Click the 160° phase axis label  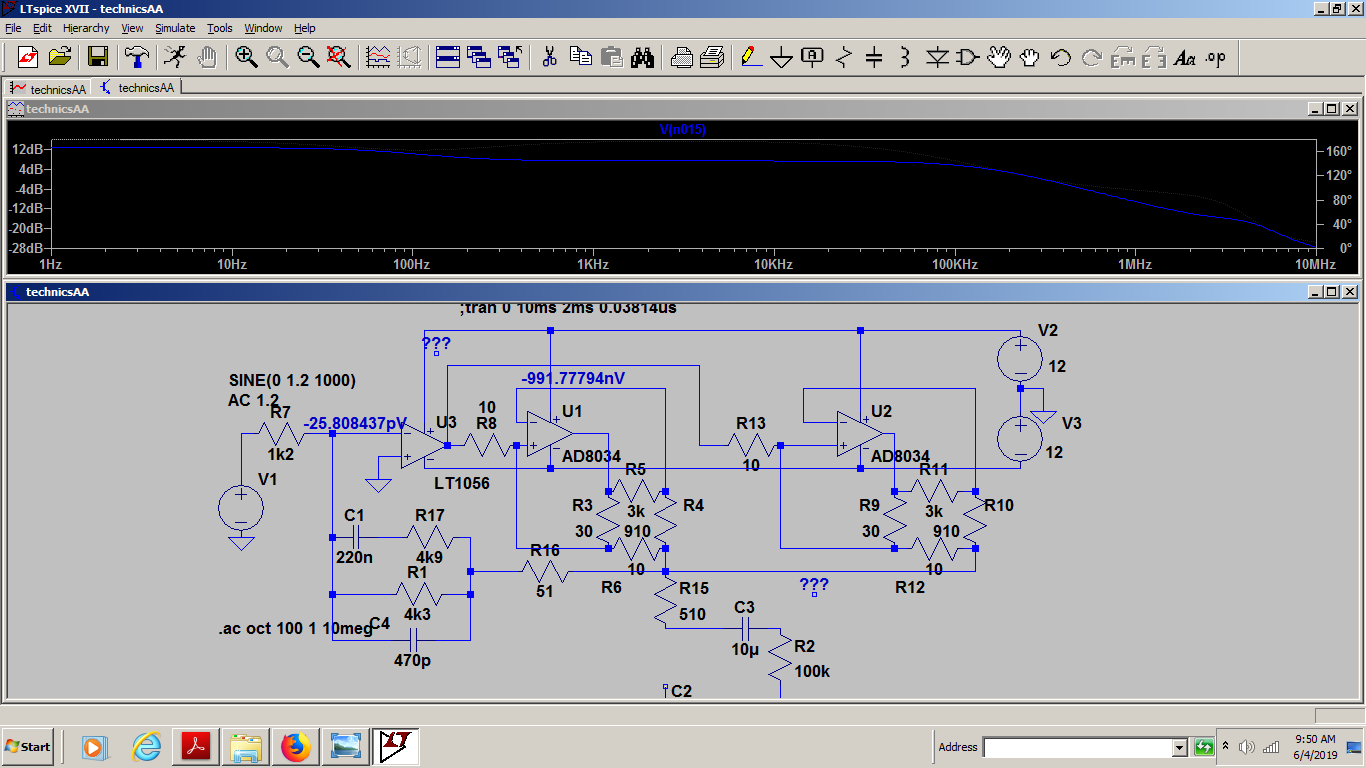point(1339,152)
